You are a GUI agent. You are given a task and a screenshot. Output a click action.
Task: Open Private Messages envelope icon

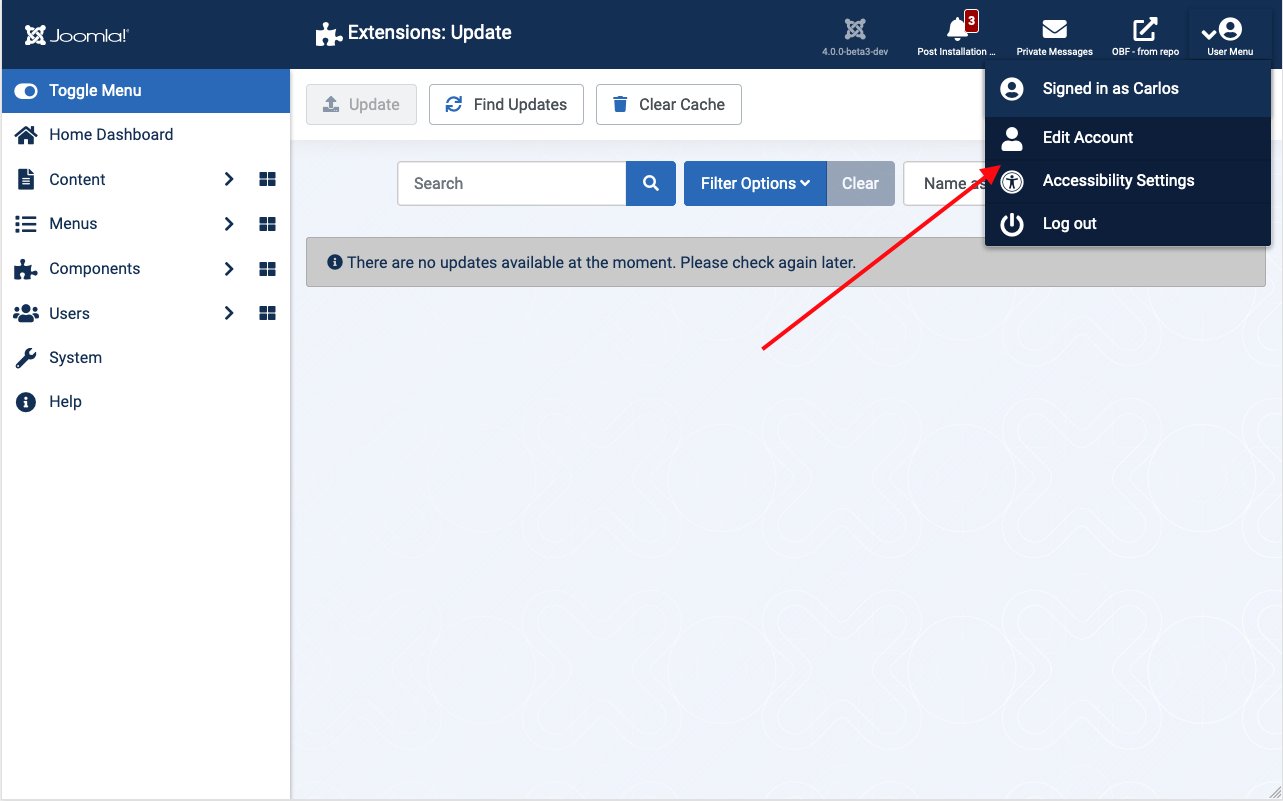1054,30
